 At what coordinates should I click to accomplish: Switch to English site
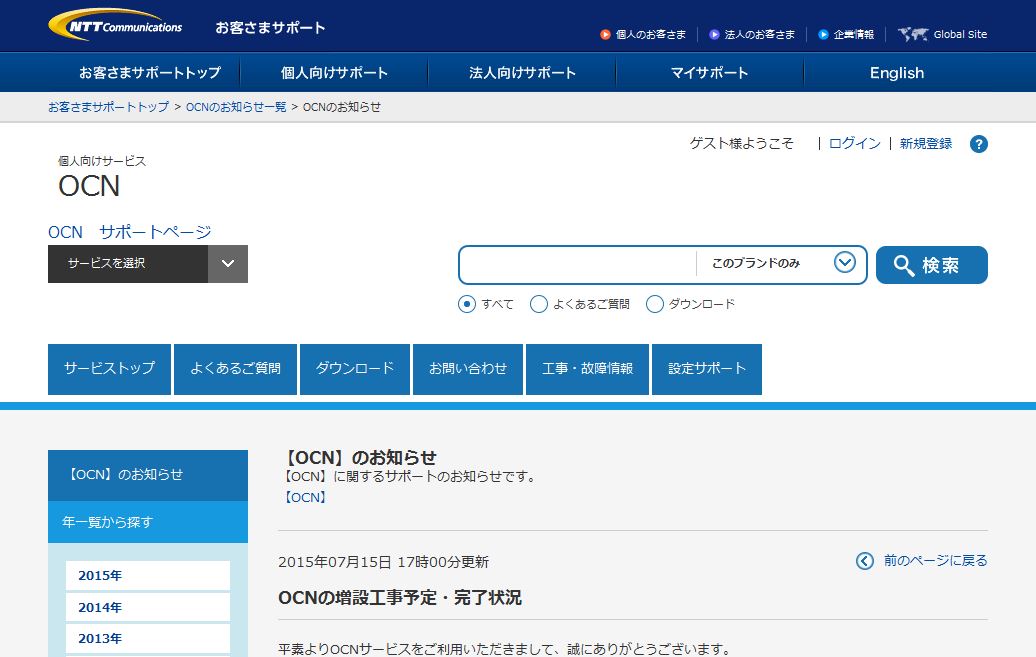pyautogui.click(x=897, y=73)
